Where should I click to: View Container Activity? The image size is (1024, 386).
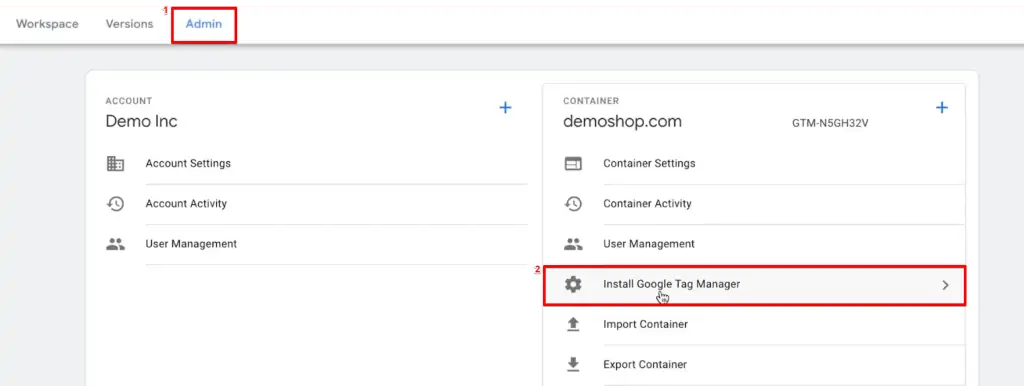(647, 204)
